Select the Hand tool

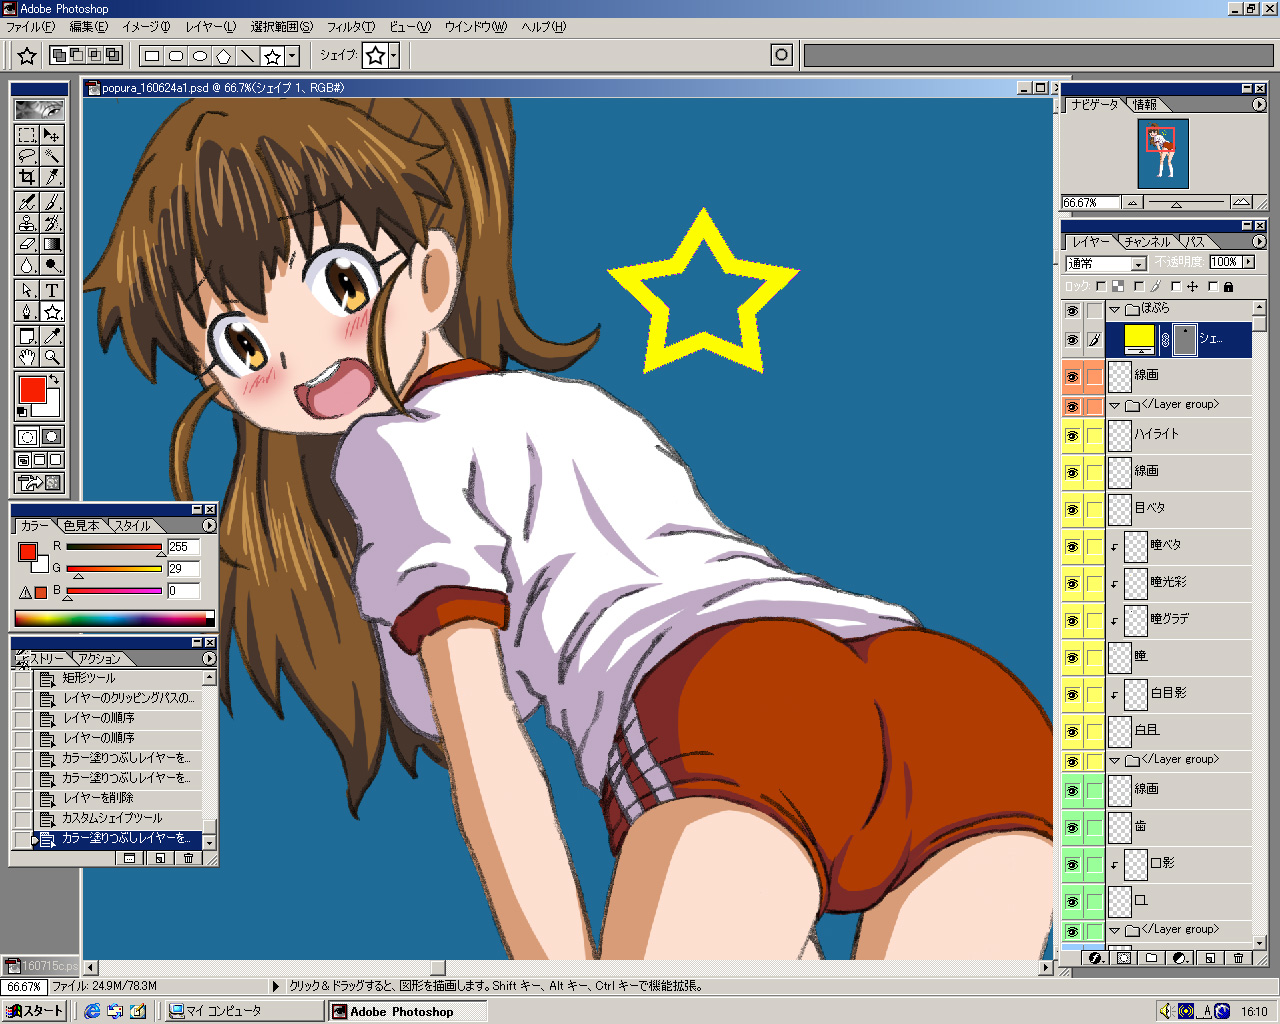tap(27, 357)
